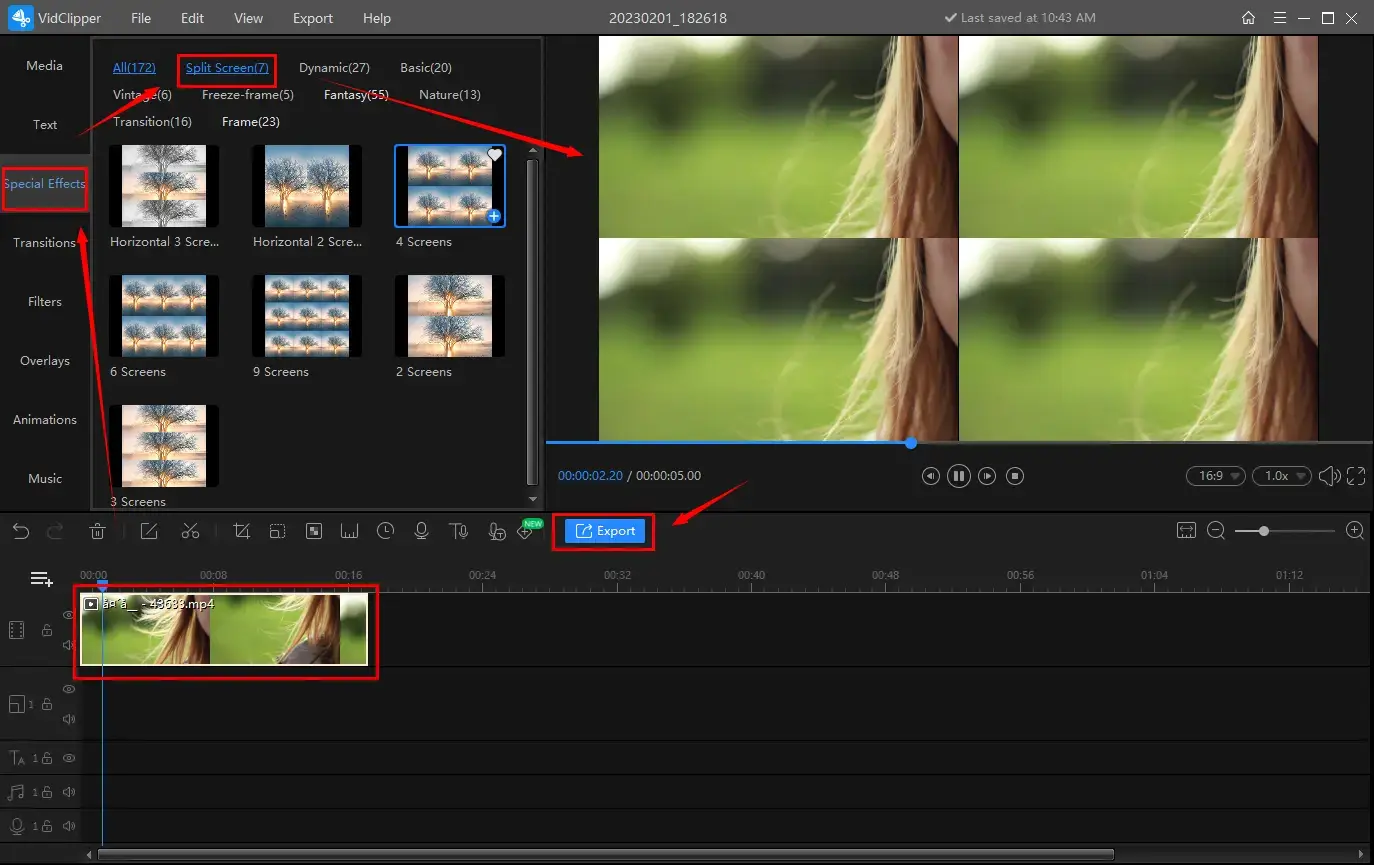Open the 16:9 aspect ratio dropdown

(x=1215, y=476)
